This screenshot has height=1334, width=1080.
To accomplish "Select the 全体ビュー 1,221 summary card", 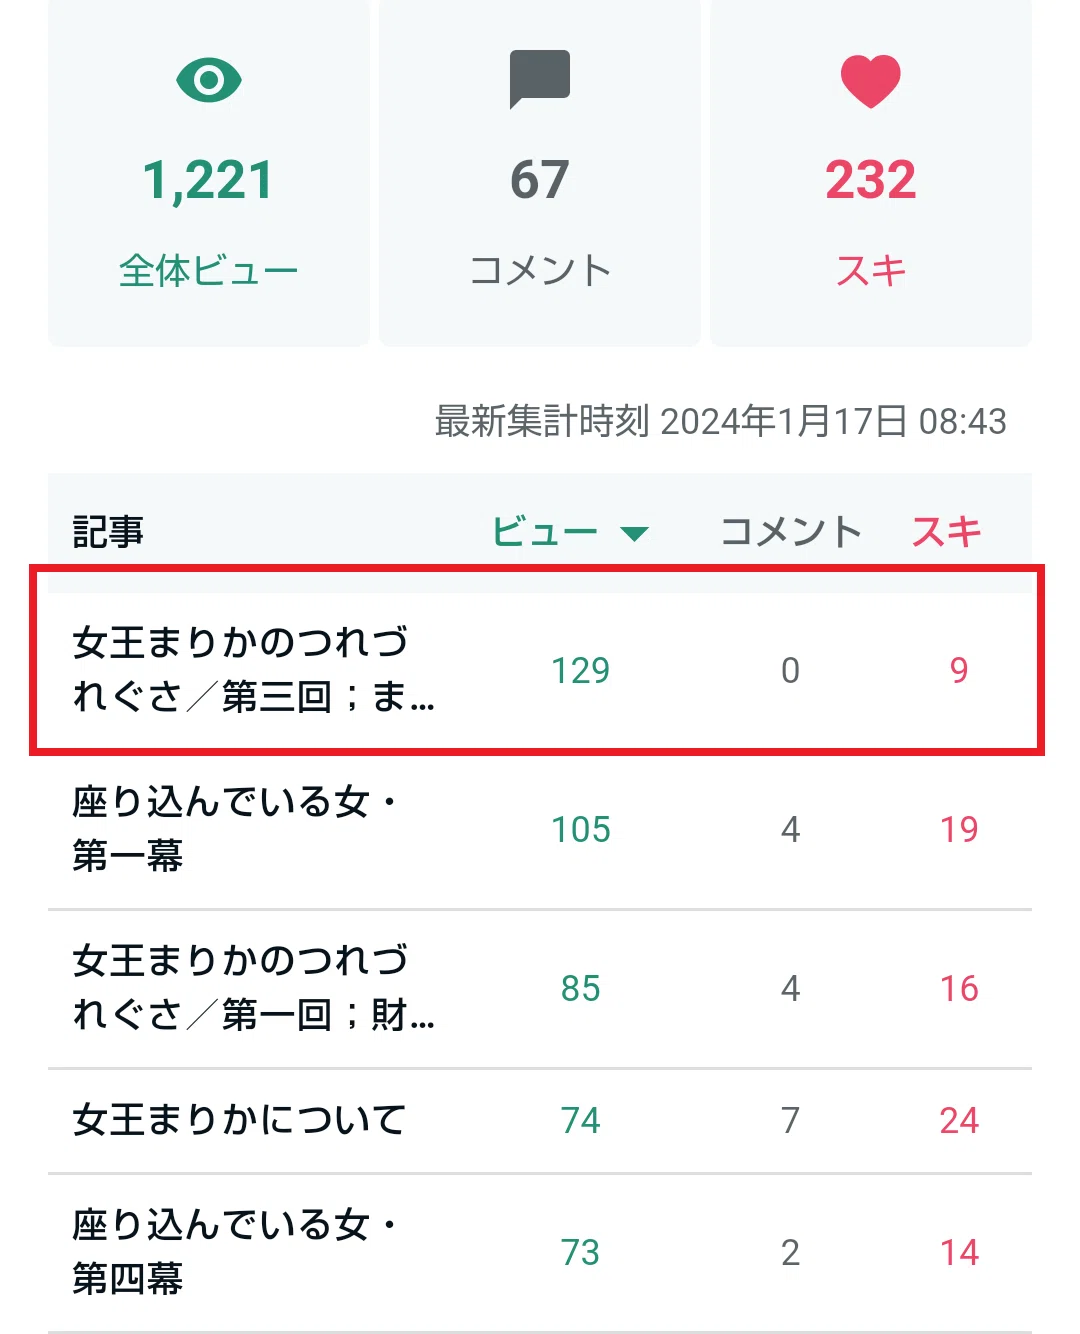I will (x=208, y=172).
